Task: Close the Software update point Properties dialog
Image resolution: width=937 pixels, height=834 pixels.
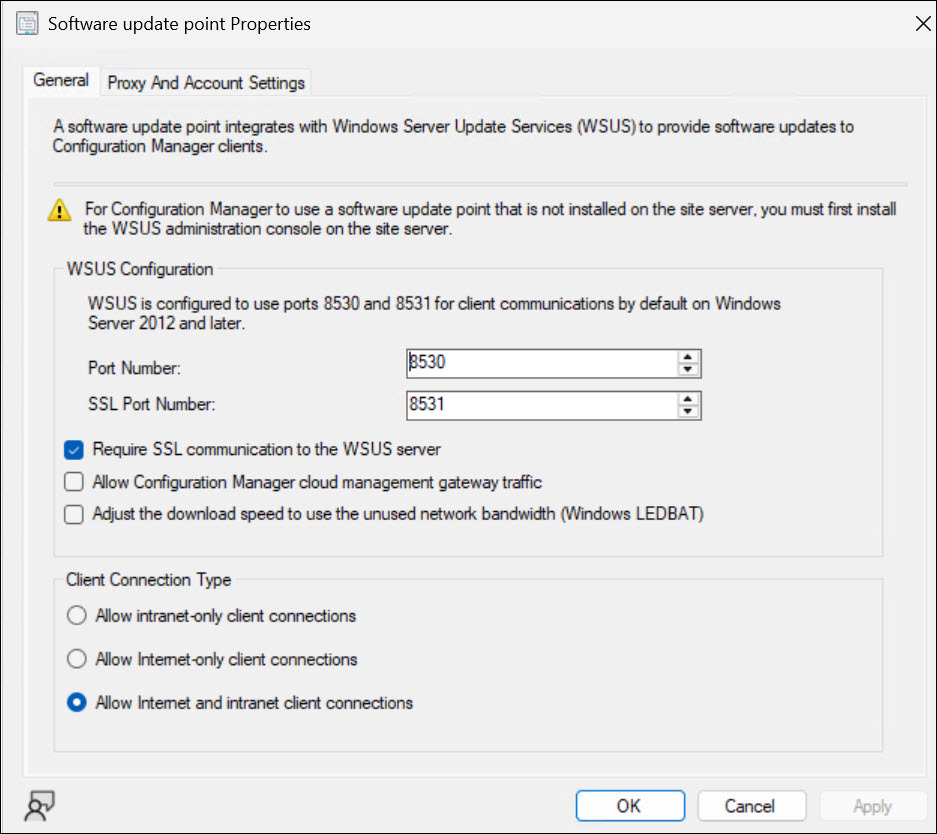Action: [922, 25]
